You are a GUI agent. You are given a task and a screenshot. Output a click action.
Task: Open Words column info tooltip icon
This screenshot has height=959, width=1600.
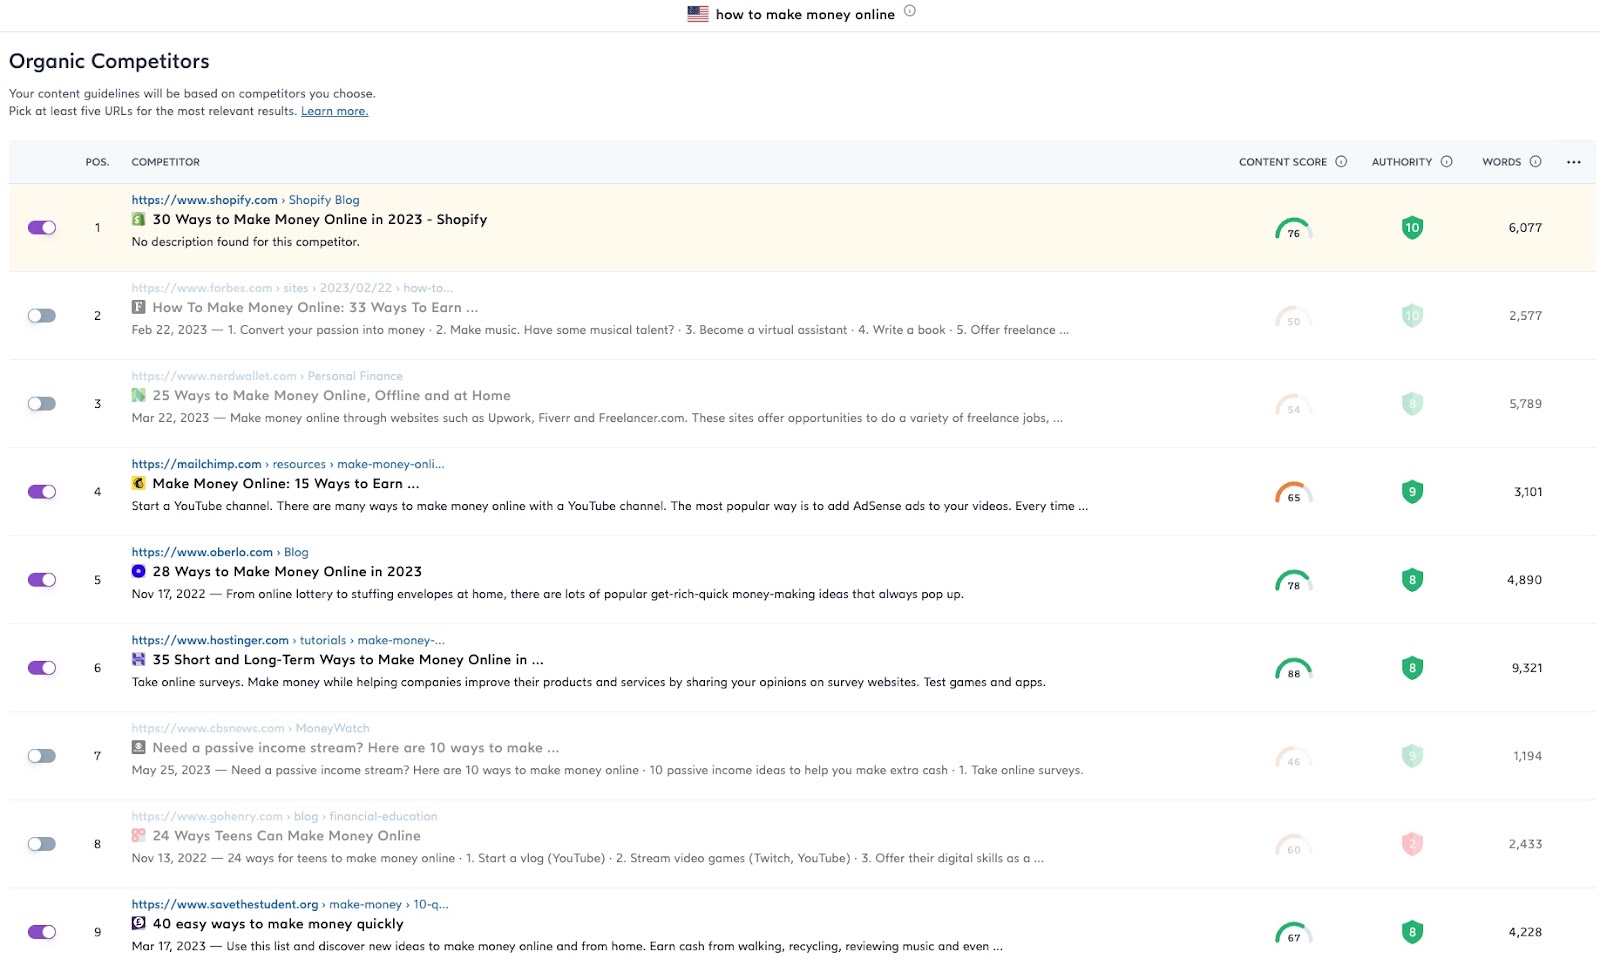click(1535, 162)
